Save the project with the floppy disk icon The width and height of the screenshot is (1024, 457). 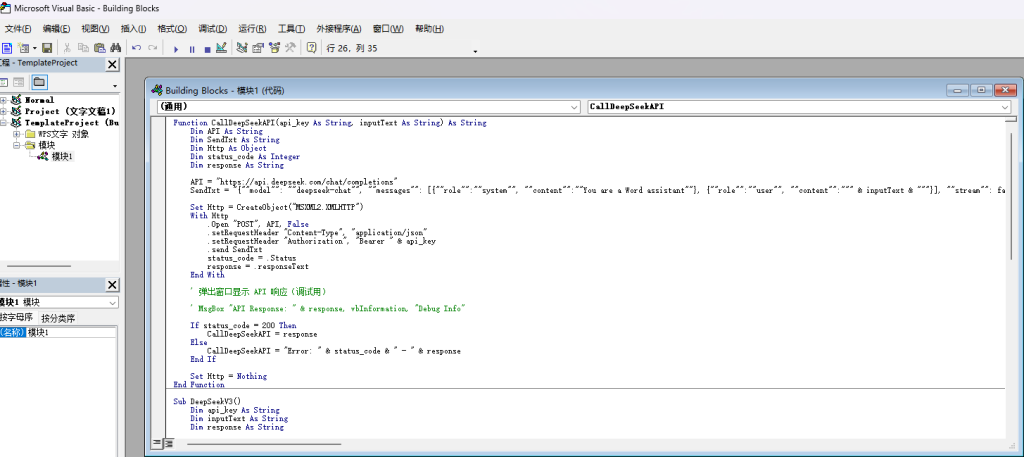click(x=47, y=48)
